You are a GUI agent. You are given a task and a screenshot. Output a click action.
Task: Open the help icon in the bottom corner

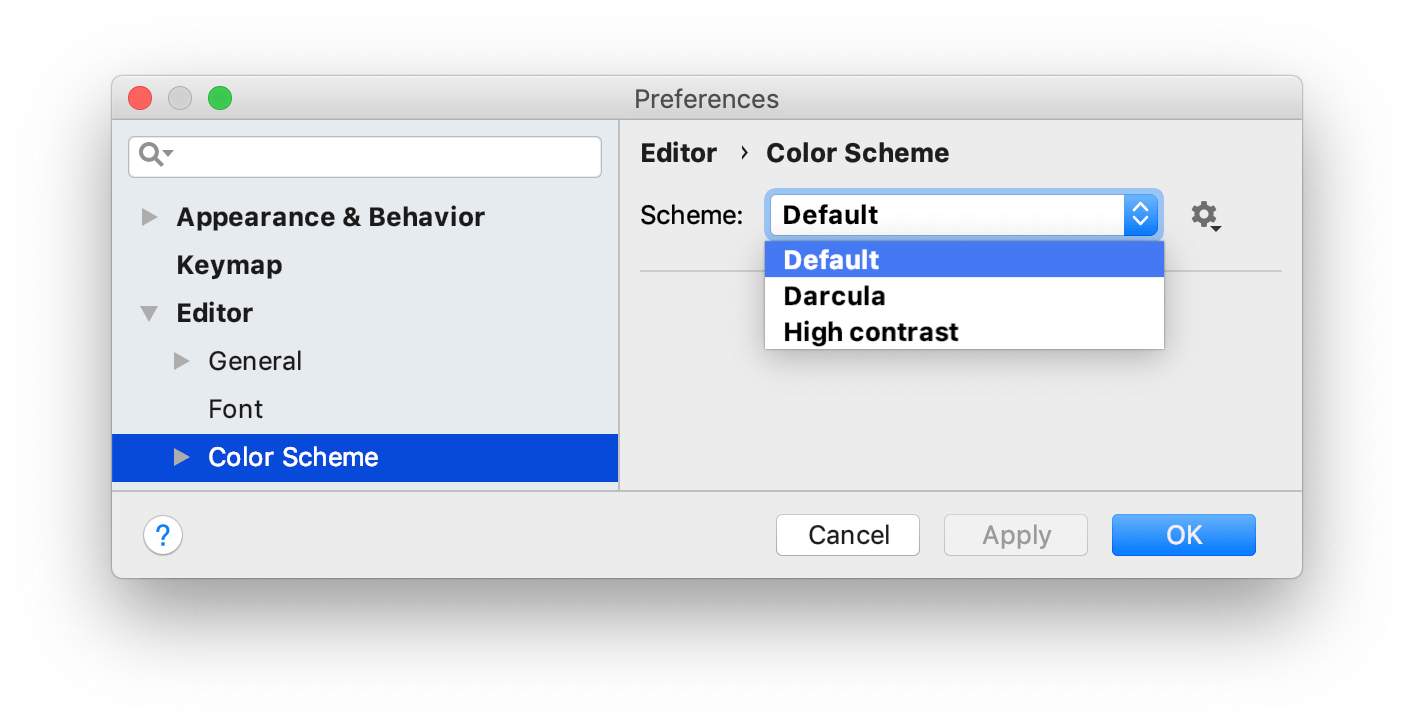163,535
